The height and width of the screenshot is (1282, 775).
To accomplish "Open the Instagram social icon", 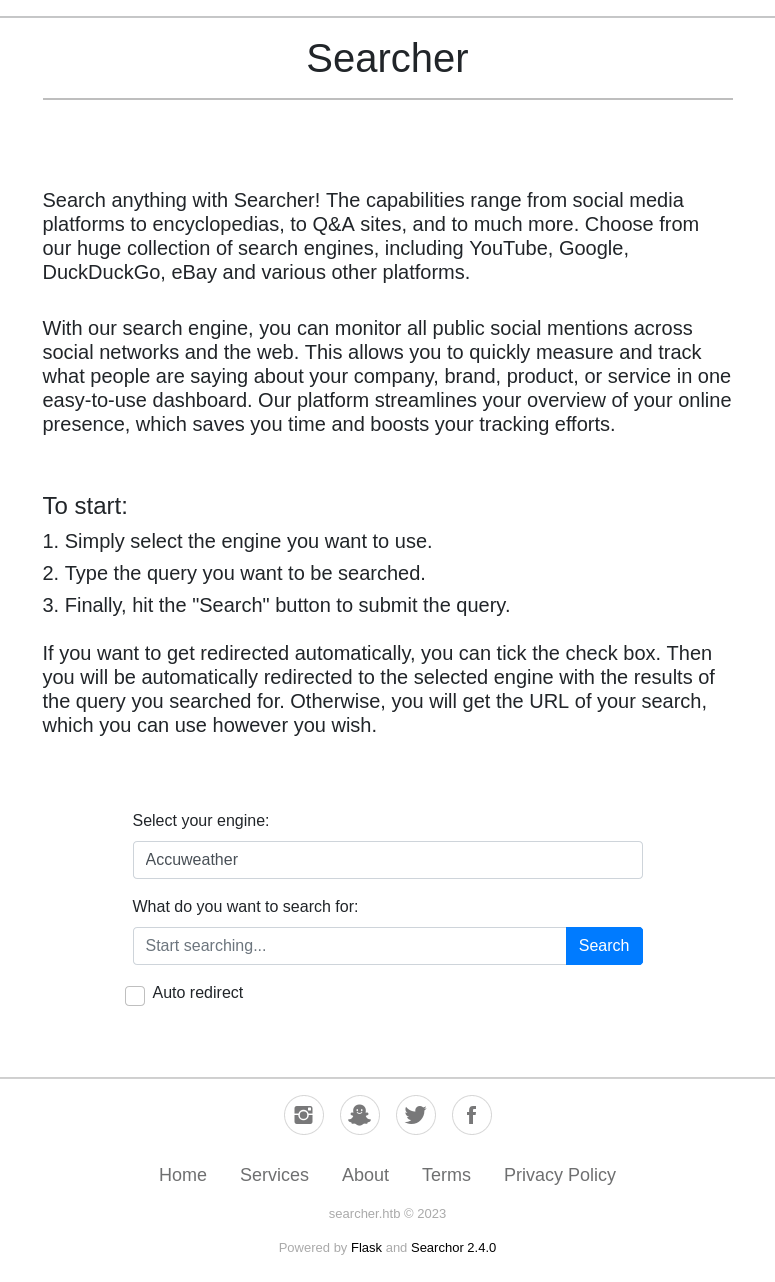I will click(304, 1115).
